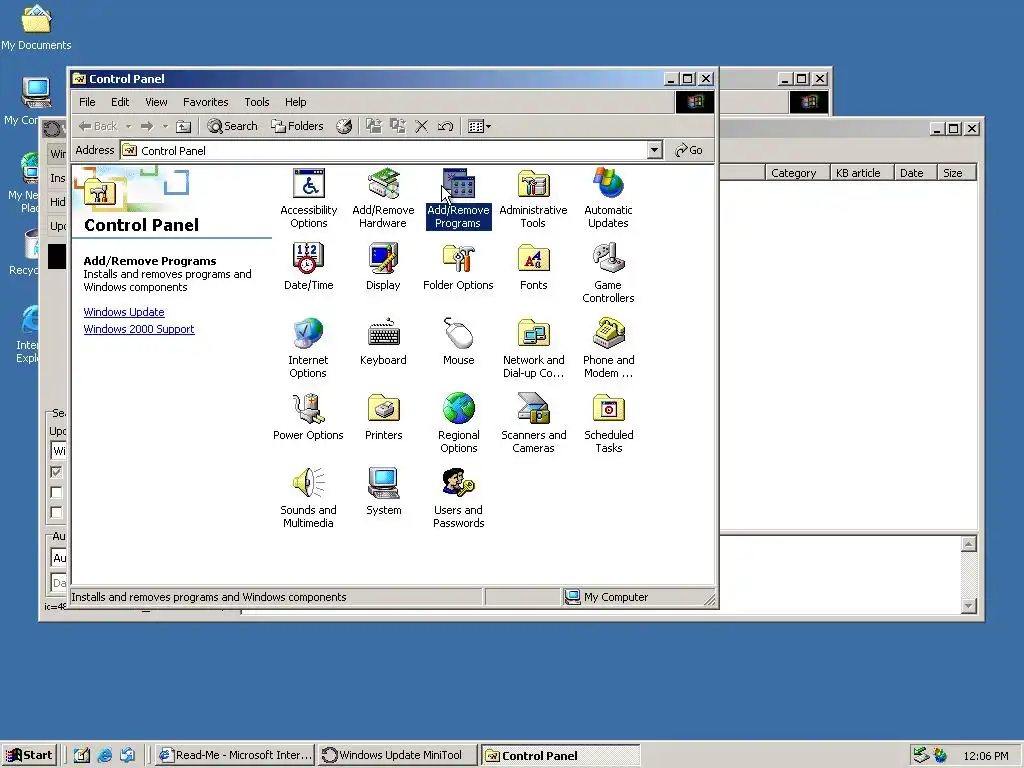The width and height of the screenshot is (1024, 768).
Task: Launch Outlook Express from quick launch
Action: 127,755
